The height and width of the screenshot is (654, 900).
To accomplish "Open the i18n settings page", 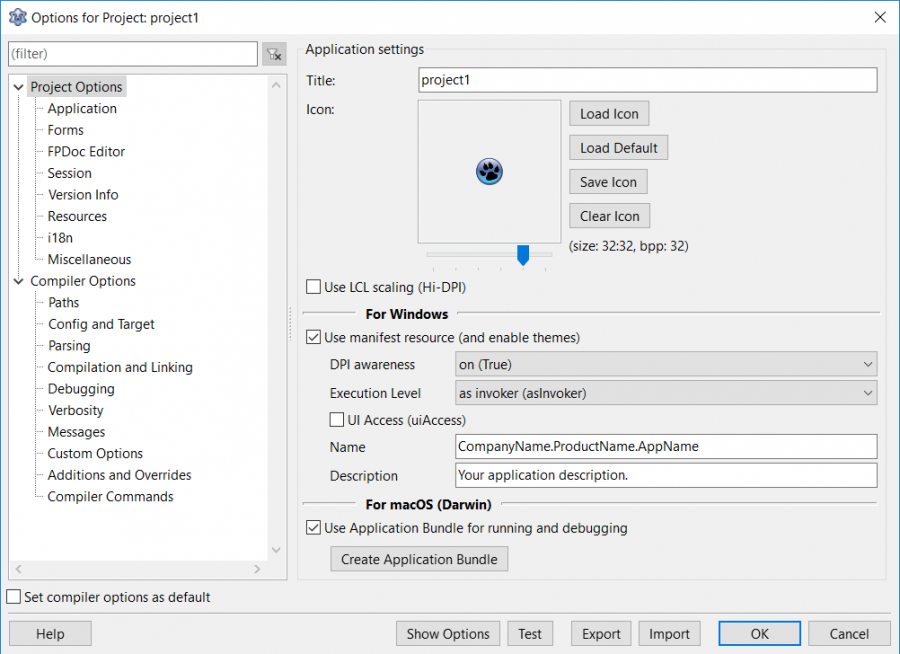I will (60, 237).
